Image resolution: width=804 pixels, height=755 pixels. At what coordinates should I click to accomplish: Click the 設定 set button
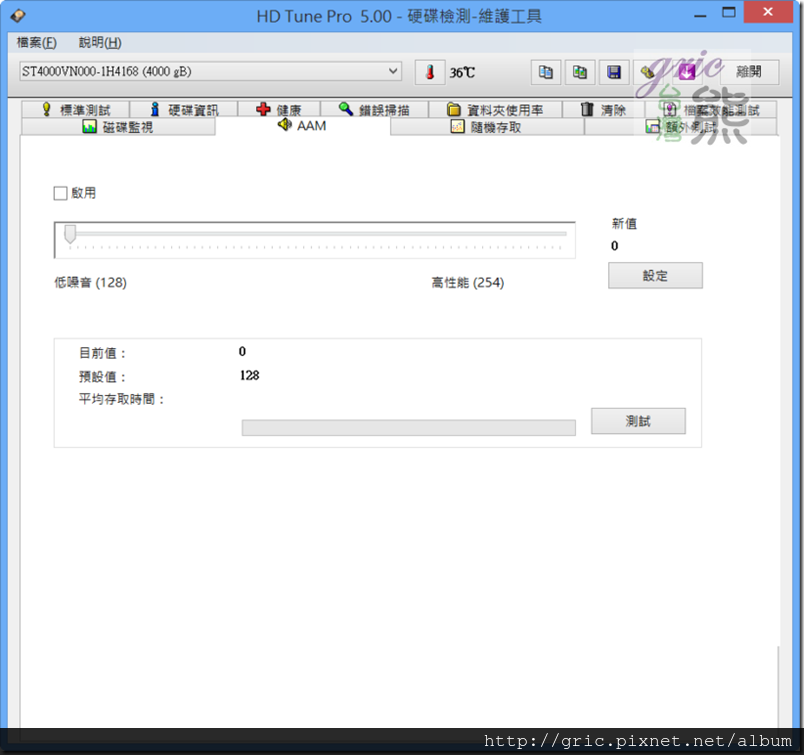click(655, 275)
